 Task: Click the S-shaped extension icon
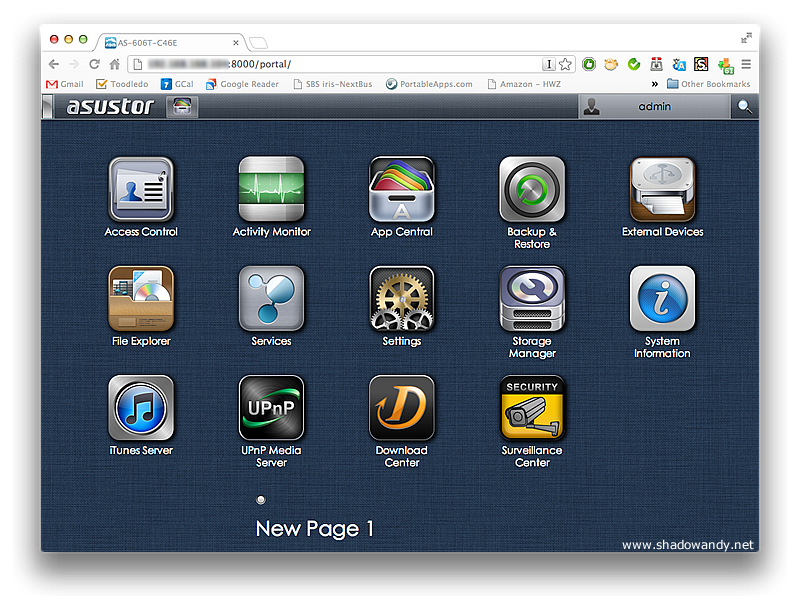click(701, 64)
